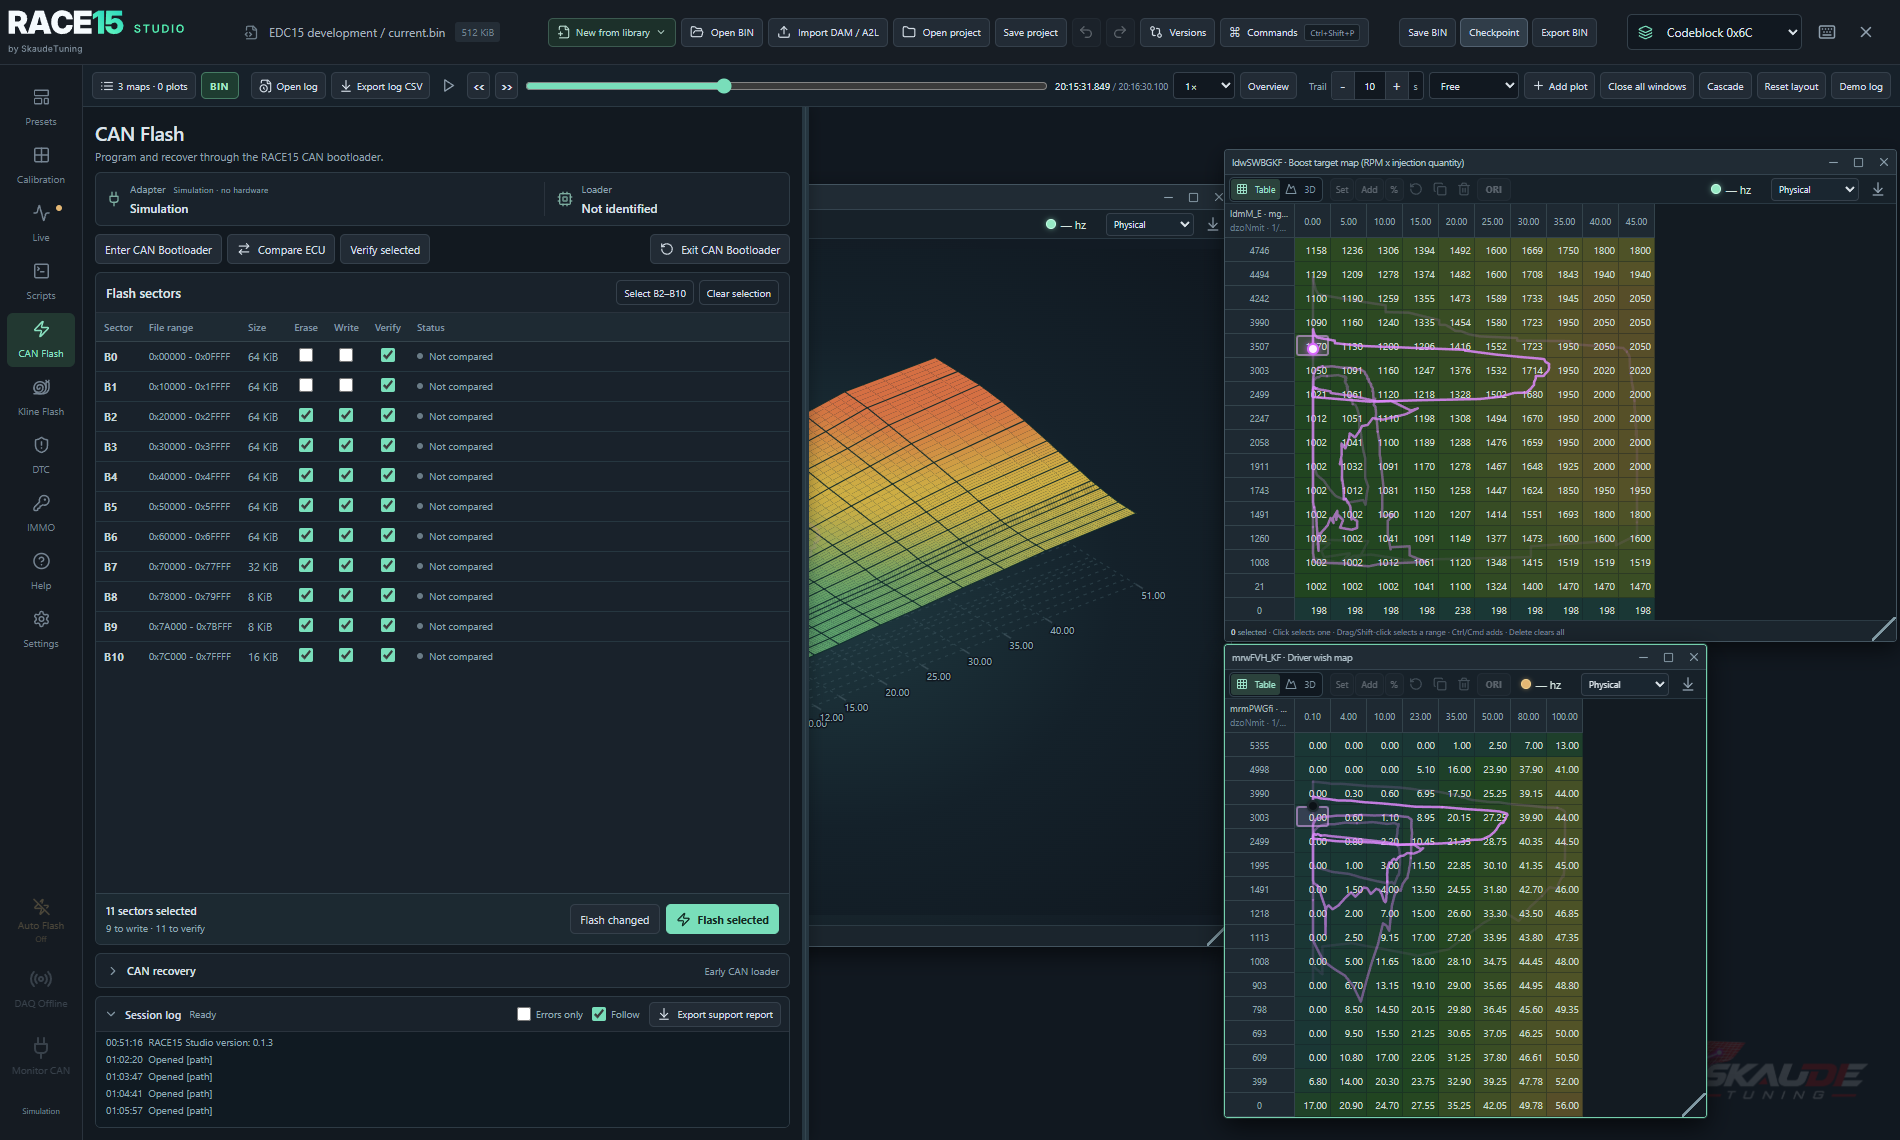Click the redo arrow in top toolbar
The height and width of the screenshot is (1140, 1900).
[1120, 32]
